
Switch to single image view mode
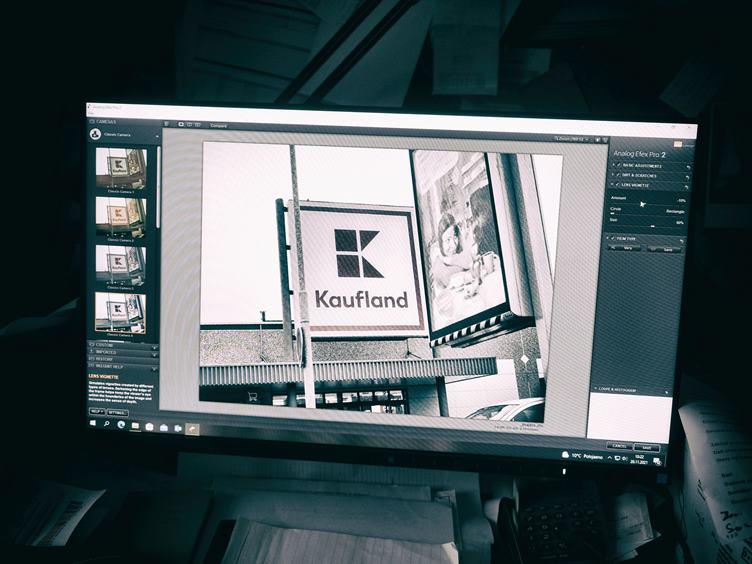[181, 124]
